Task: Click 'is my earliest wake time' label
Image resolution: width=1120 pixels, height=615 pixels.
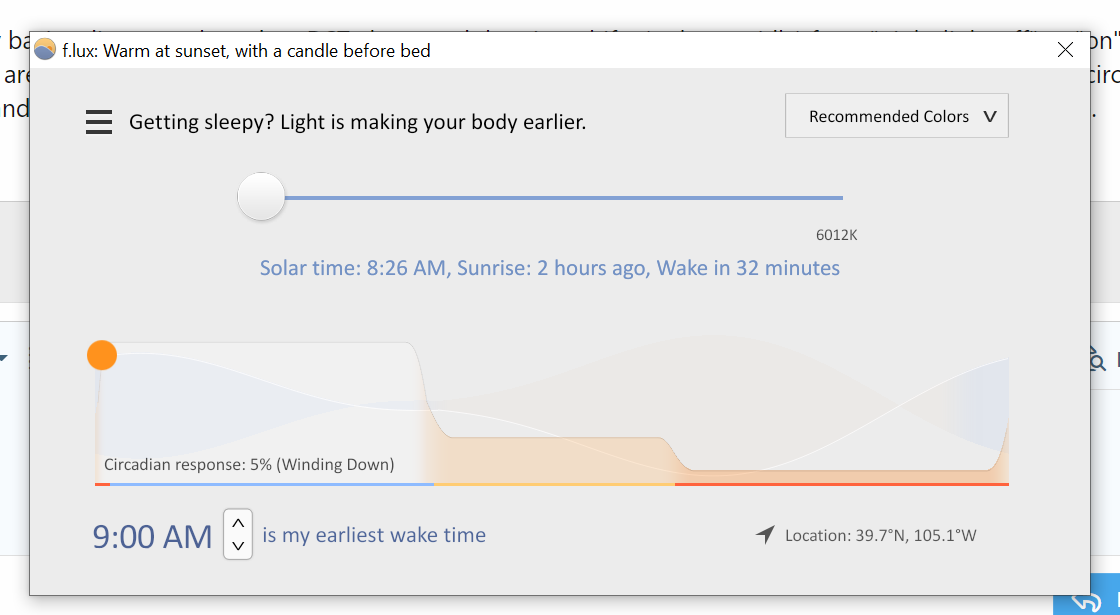Action: 374,535
